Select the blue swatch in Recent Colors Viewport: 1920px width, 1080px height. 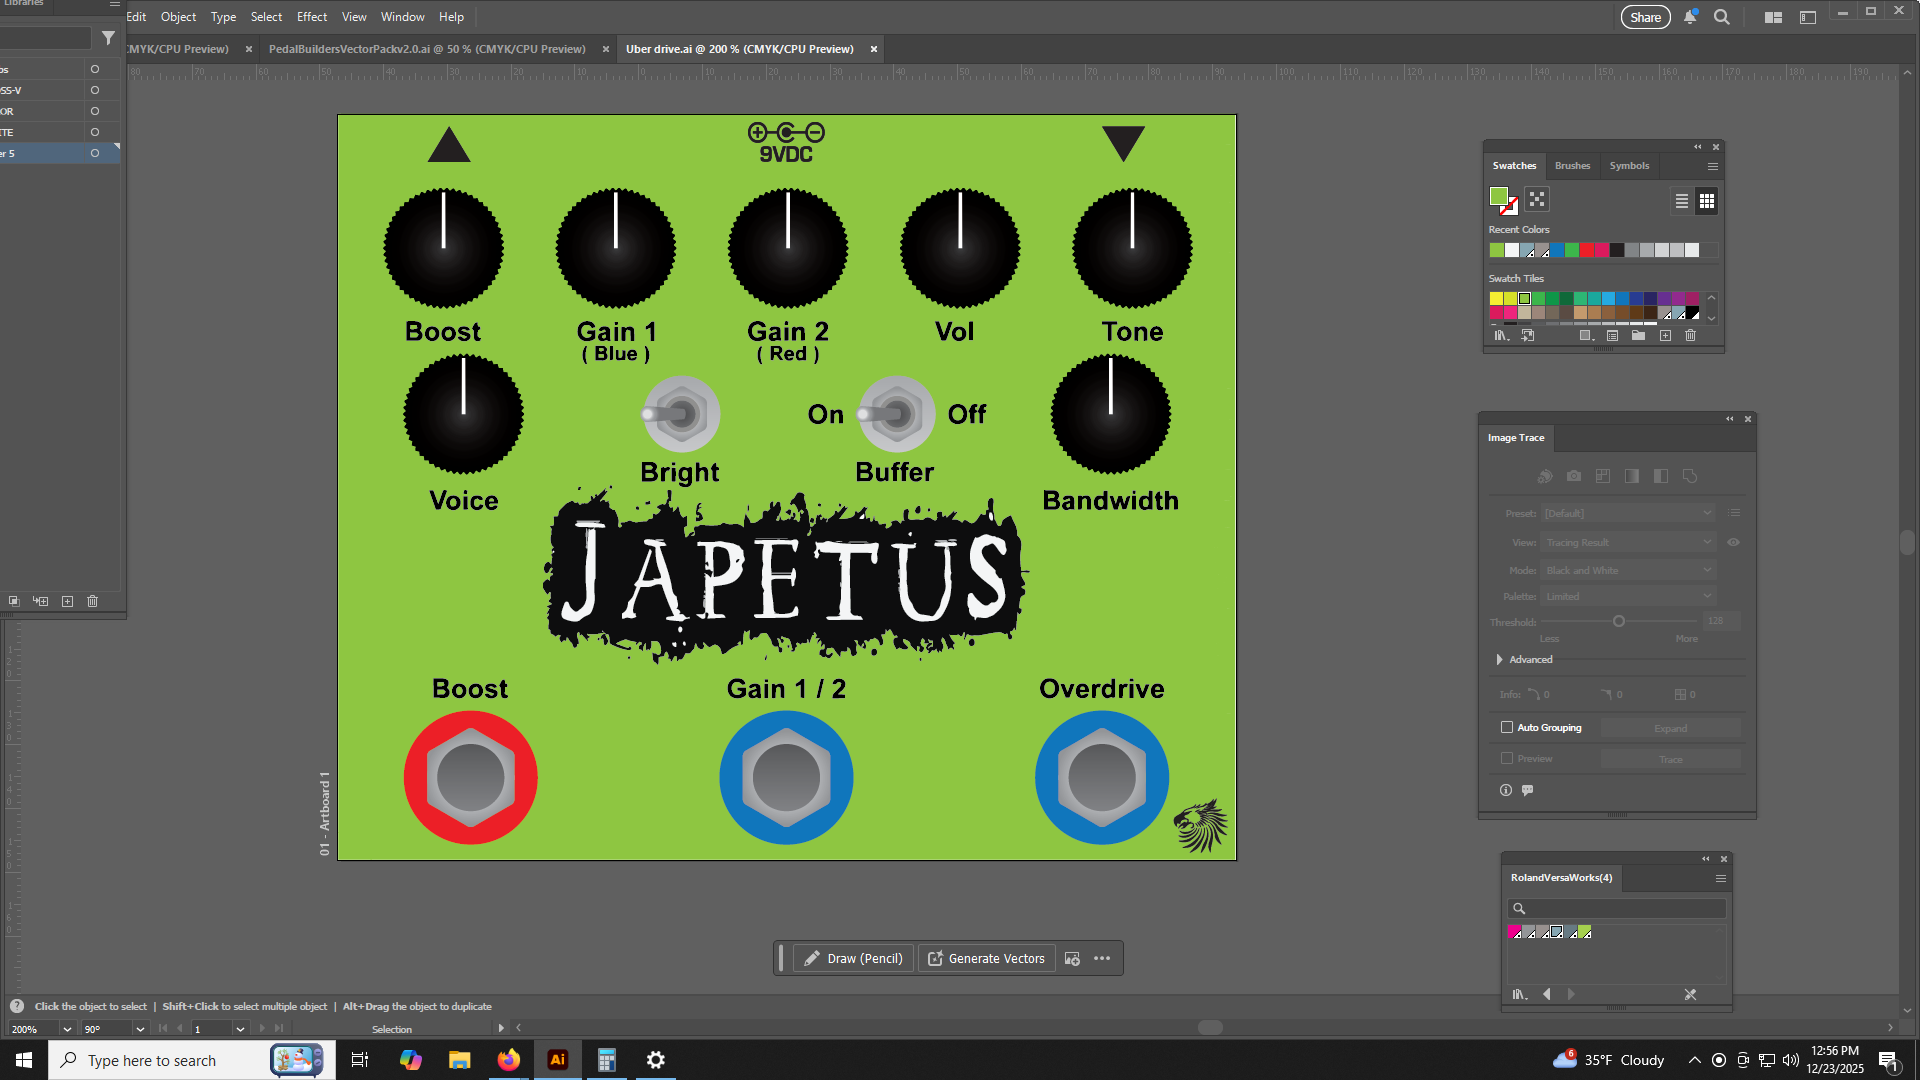(1557, 250)
